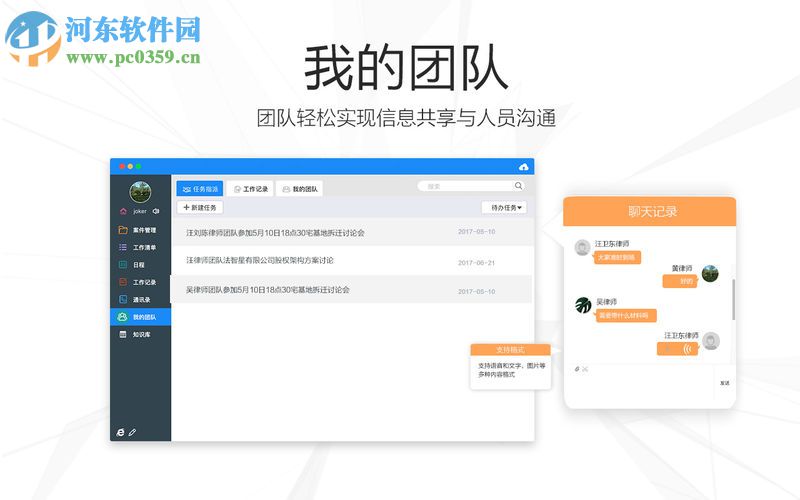Click the first orange message bubble from 汪卫东律师

pyautogui.click(x=617, y=258)
